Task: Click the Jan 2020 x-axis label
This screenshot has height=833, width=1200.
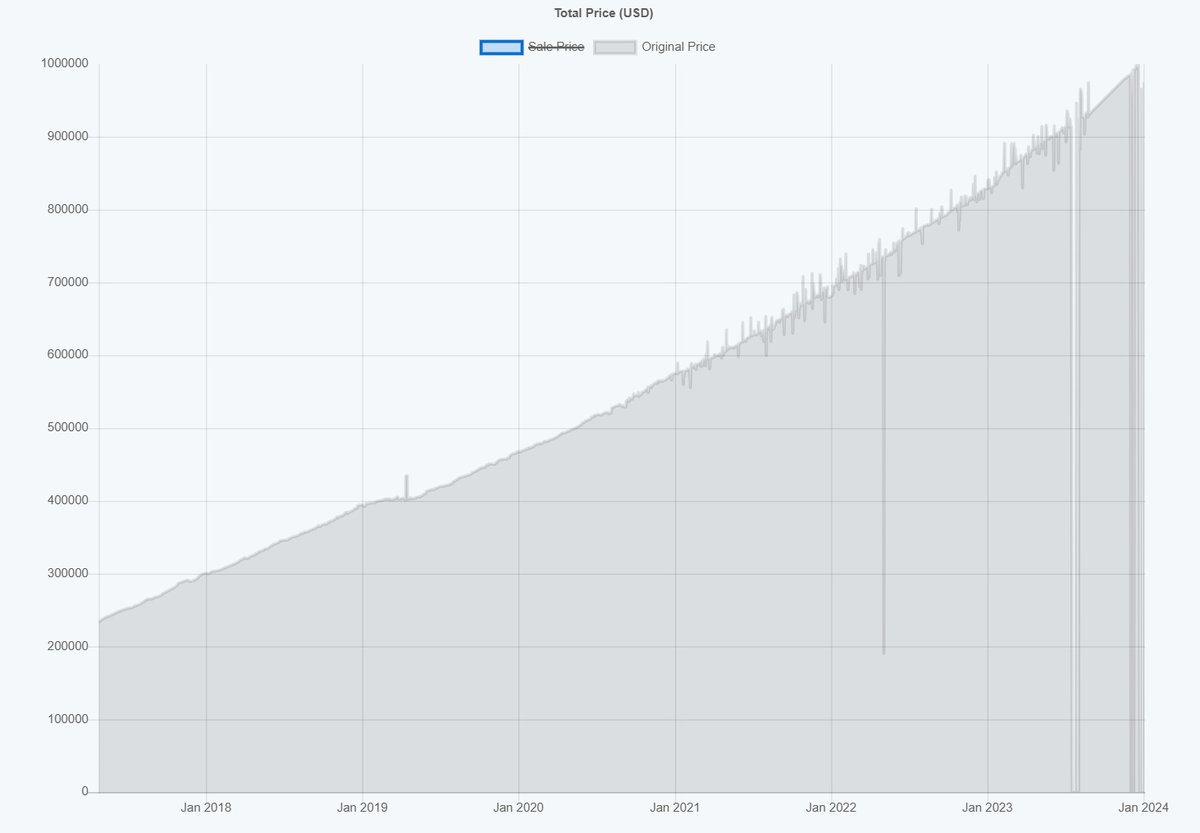Action: coord(518,808)
